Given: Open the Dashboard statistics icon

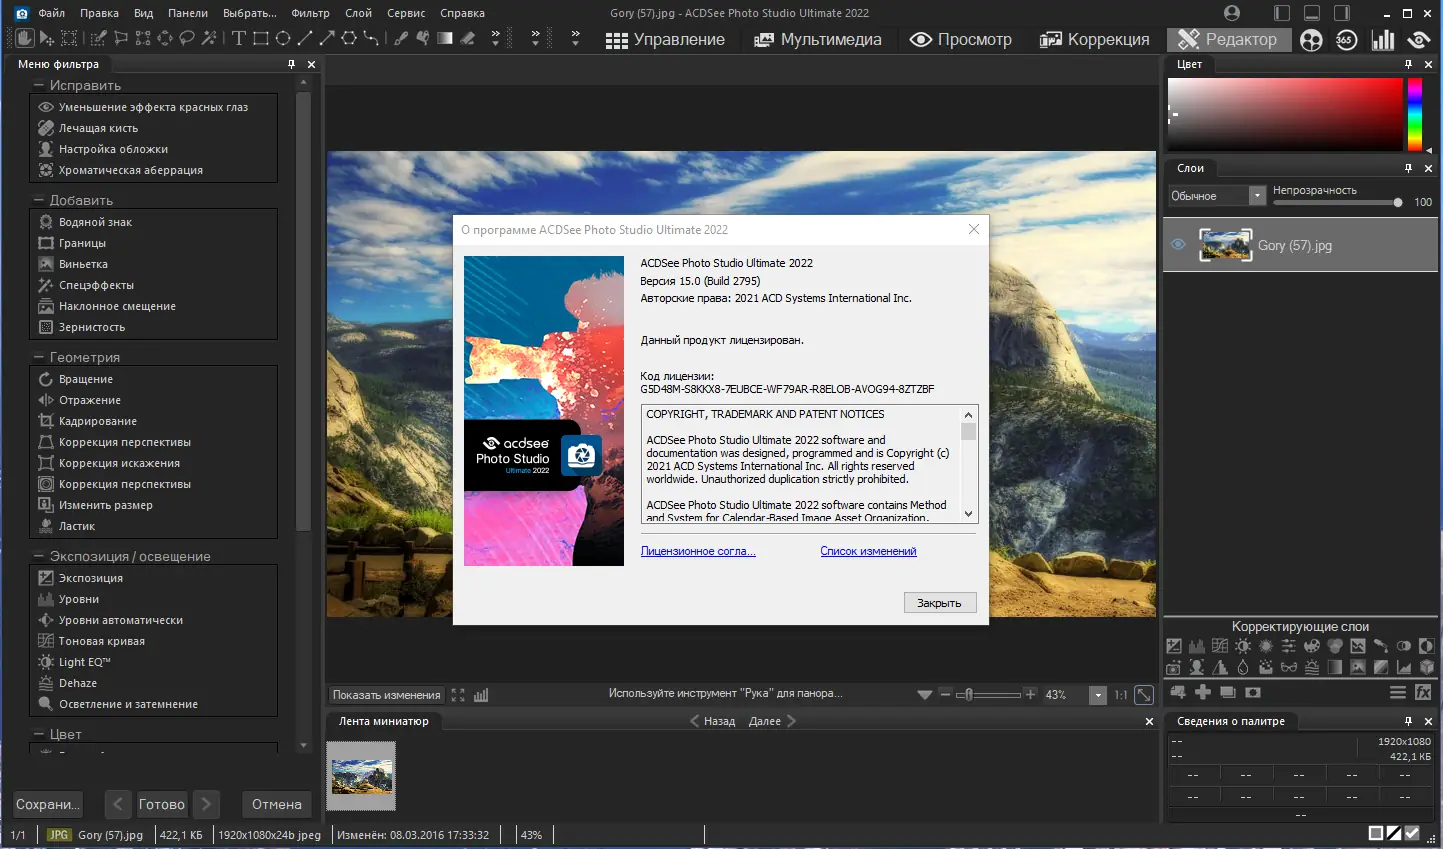Looking at the screenshot, I should (x=1383, y=40).
